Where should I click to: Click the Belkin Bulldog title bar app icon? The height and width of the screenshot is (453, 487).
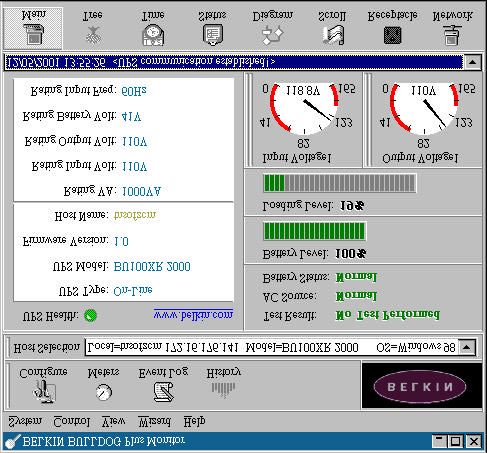tap(12, 442)
